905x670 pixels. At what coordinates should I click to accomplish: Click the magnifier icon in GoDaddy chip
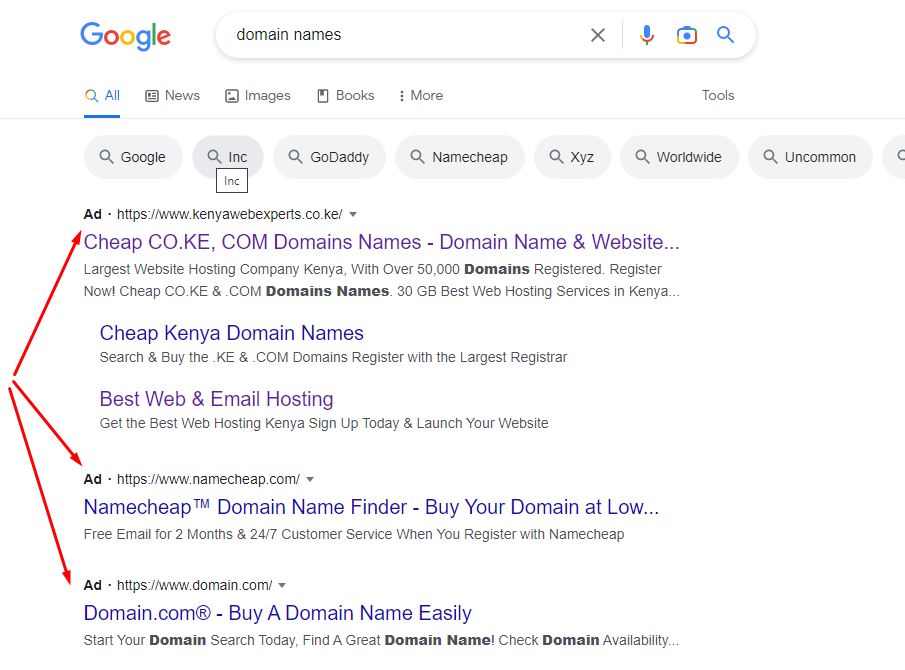[x=296, y=156]
